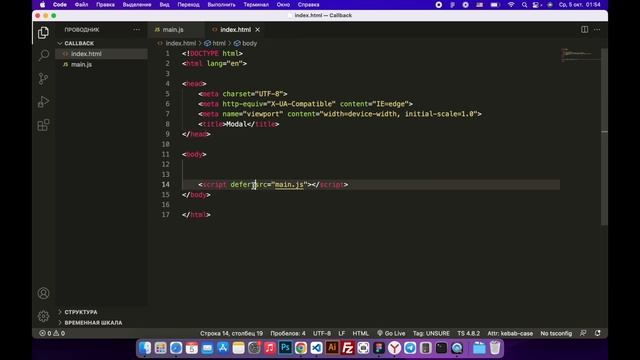This screenshot has height=360, width=640.
Task: Open the Выделение menu
Action: click(137, 5)
